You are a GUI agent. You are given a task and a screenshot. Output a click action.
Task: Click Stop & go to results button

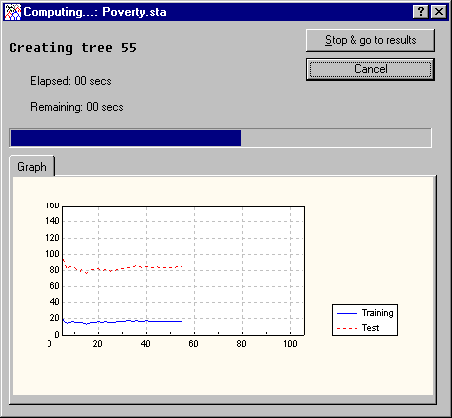[x=370, y=40]
